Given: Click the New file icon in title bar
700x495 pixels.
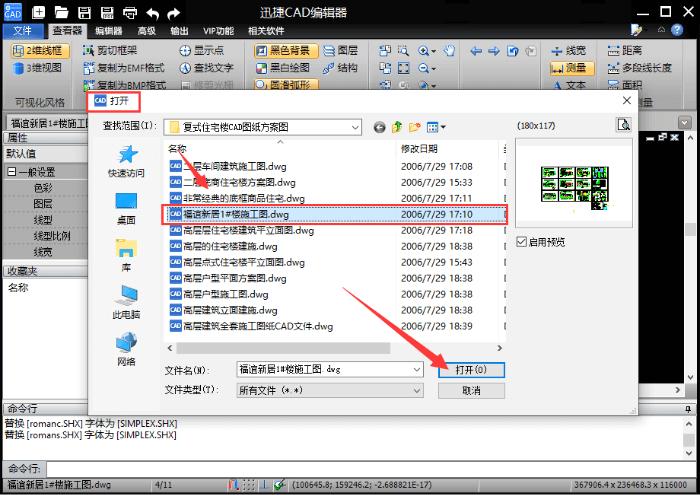Looking at the screenshot, I should (x=39, y=12).
